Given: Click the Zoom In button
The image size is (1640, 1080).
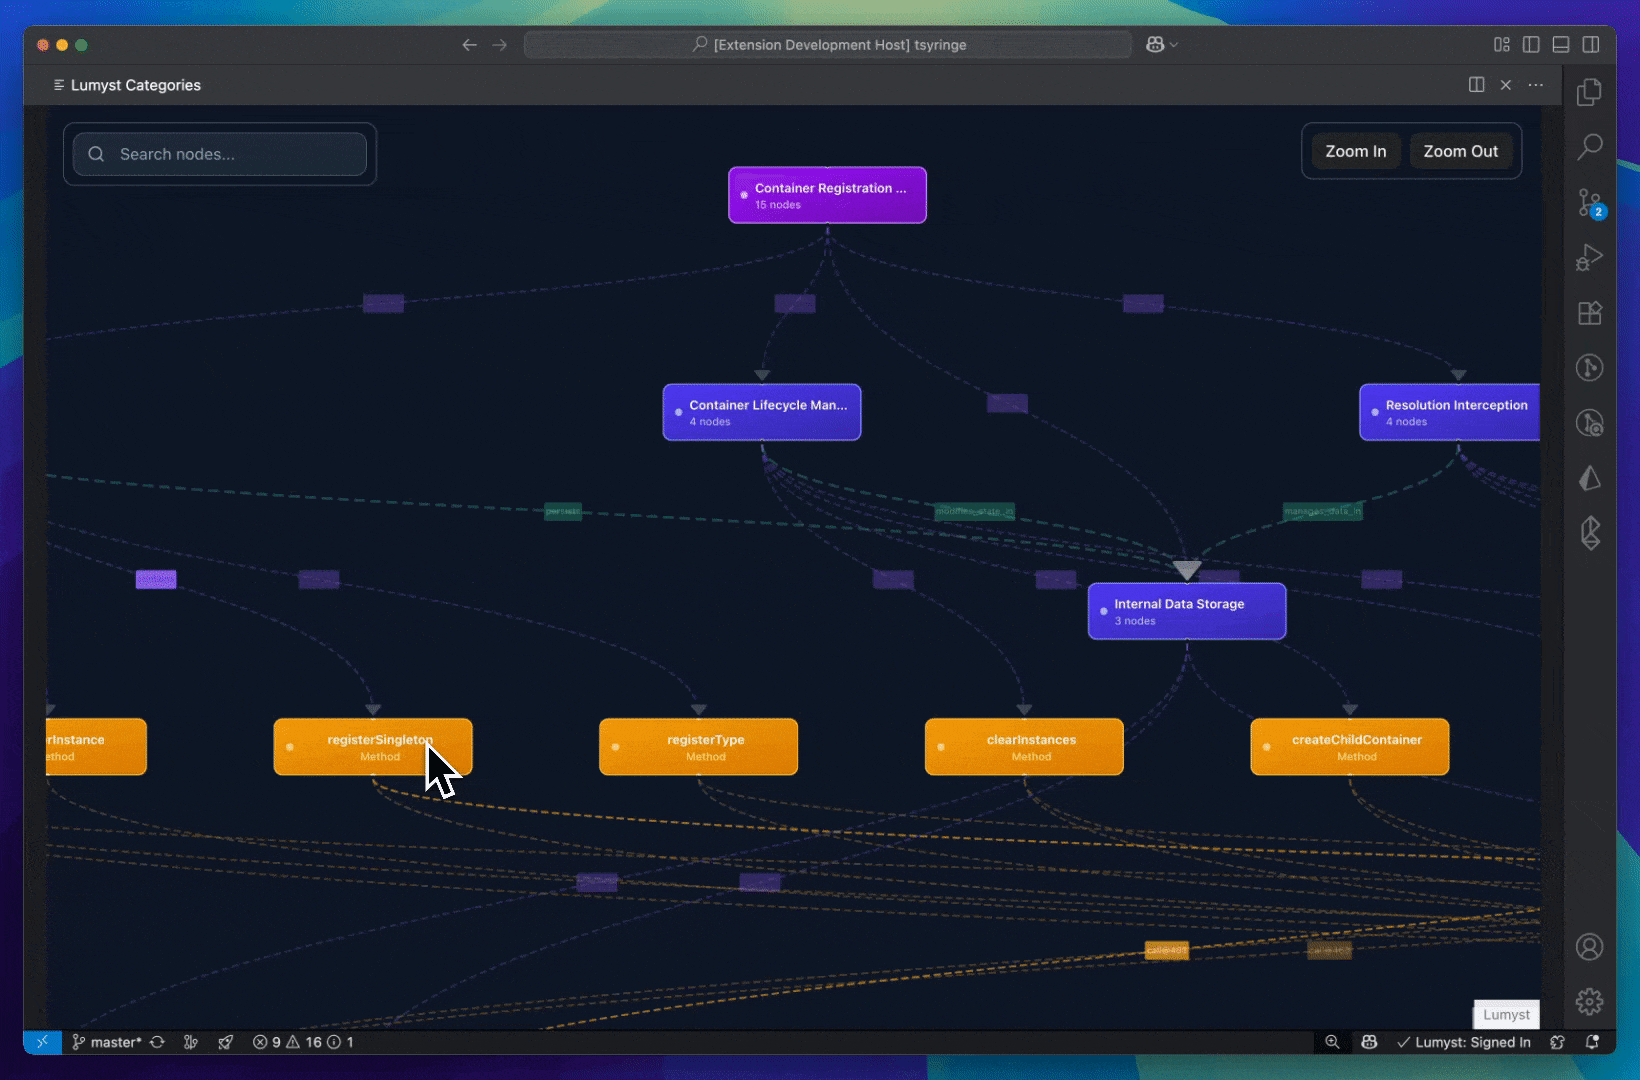Looking at the screenshot, I should click(x=1355, y=152).
